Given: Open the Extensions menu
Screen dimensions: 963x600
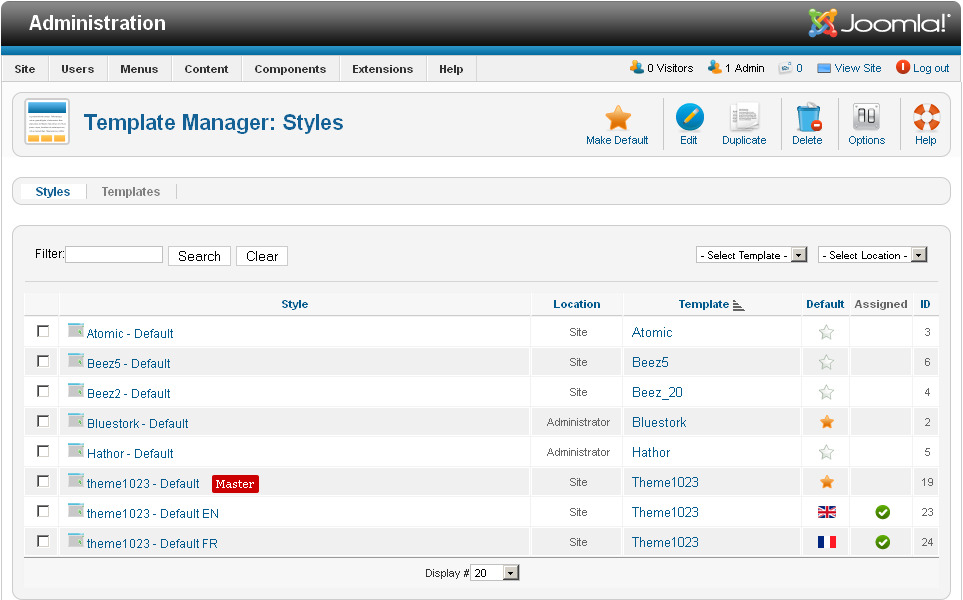Looking at the screenshot, I should coord(383,69).
